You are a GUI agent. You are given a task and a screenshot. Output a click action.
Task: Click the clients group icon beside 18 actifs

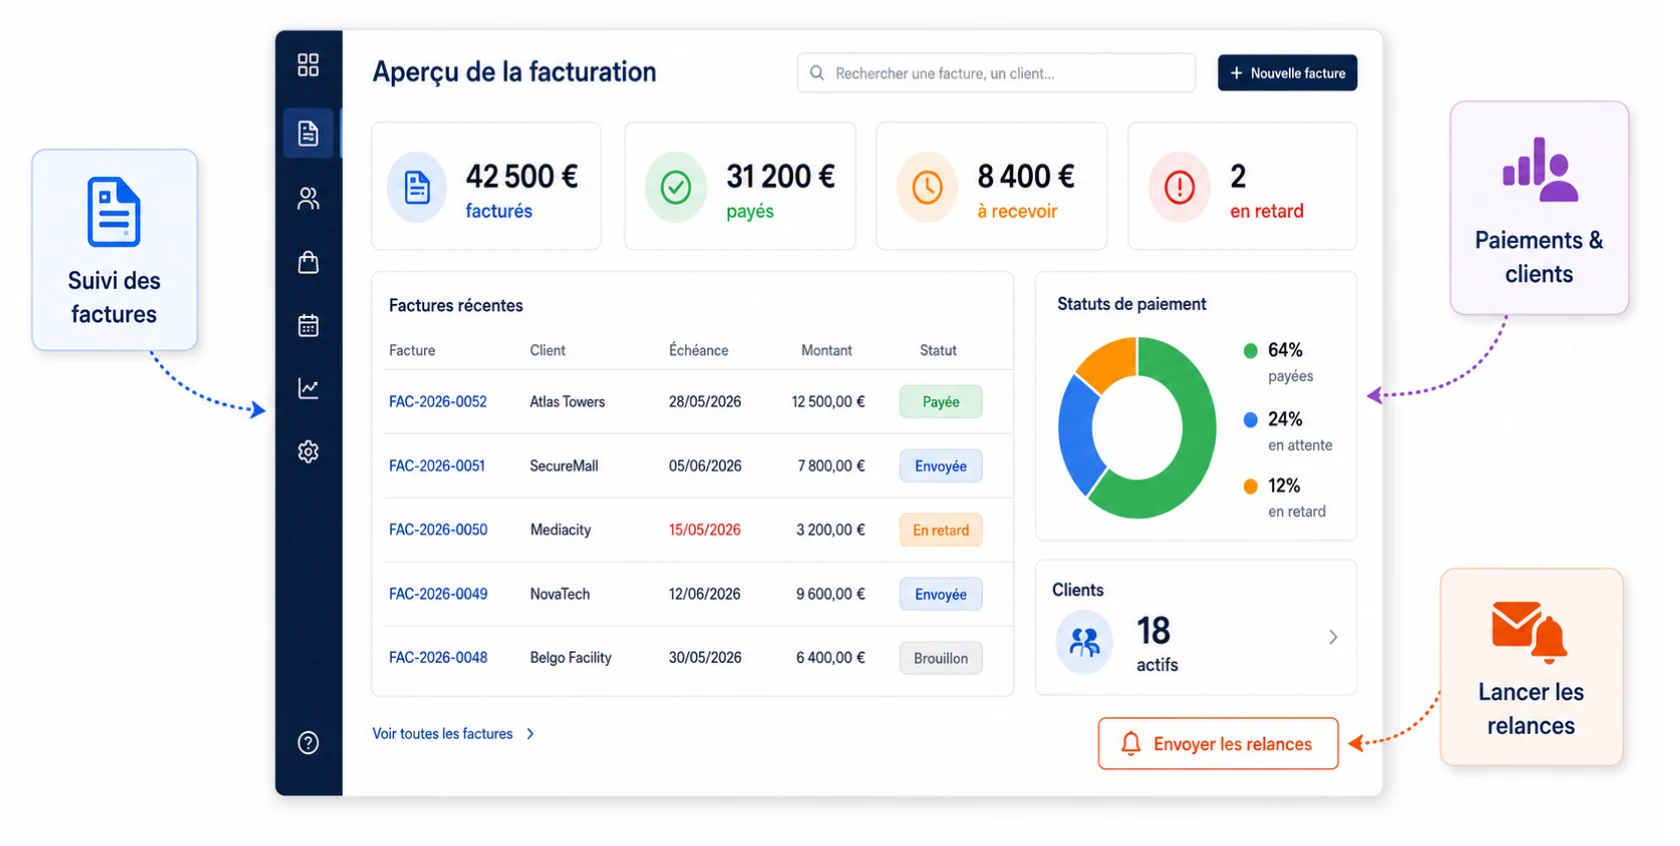[x=1085, y=642]
